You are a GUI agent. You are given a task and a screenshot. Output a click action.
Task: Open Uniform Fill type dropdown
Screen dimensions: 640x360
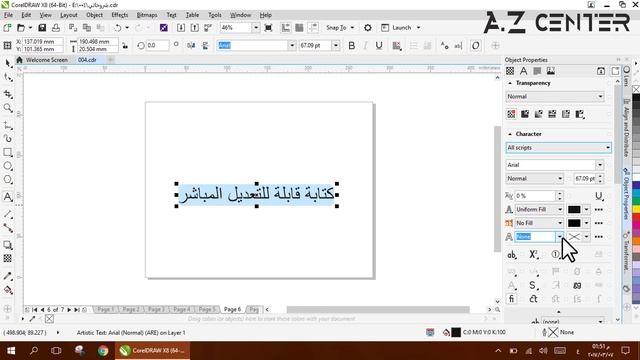click(539, 209)
